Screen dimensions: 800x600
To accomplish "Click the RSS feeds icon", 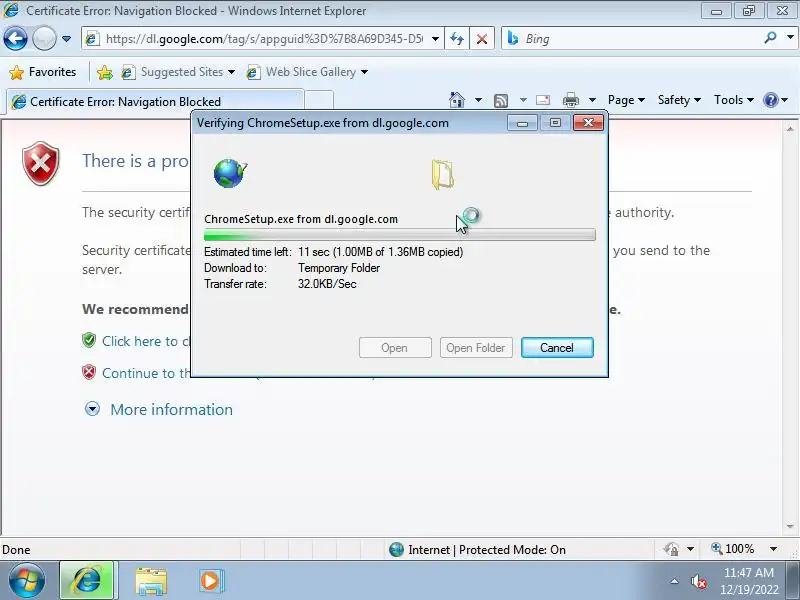I will [x=501, y=101].
